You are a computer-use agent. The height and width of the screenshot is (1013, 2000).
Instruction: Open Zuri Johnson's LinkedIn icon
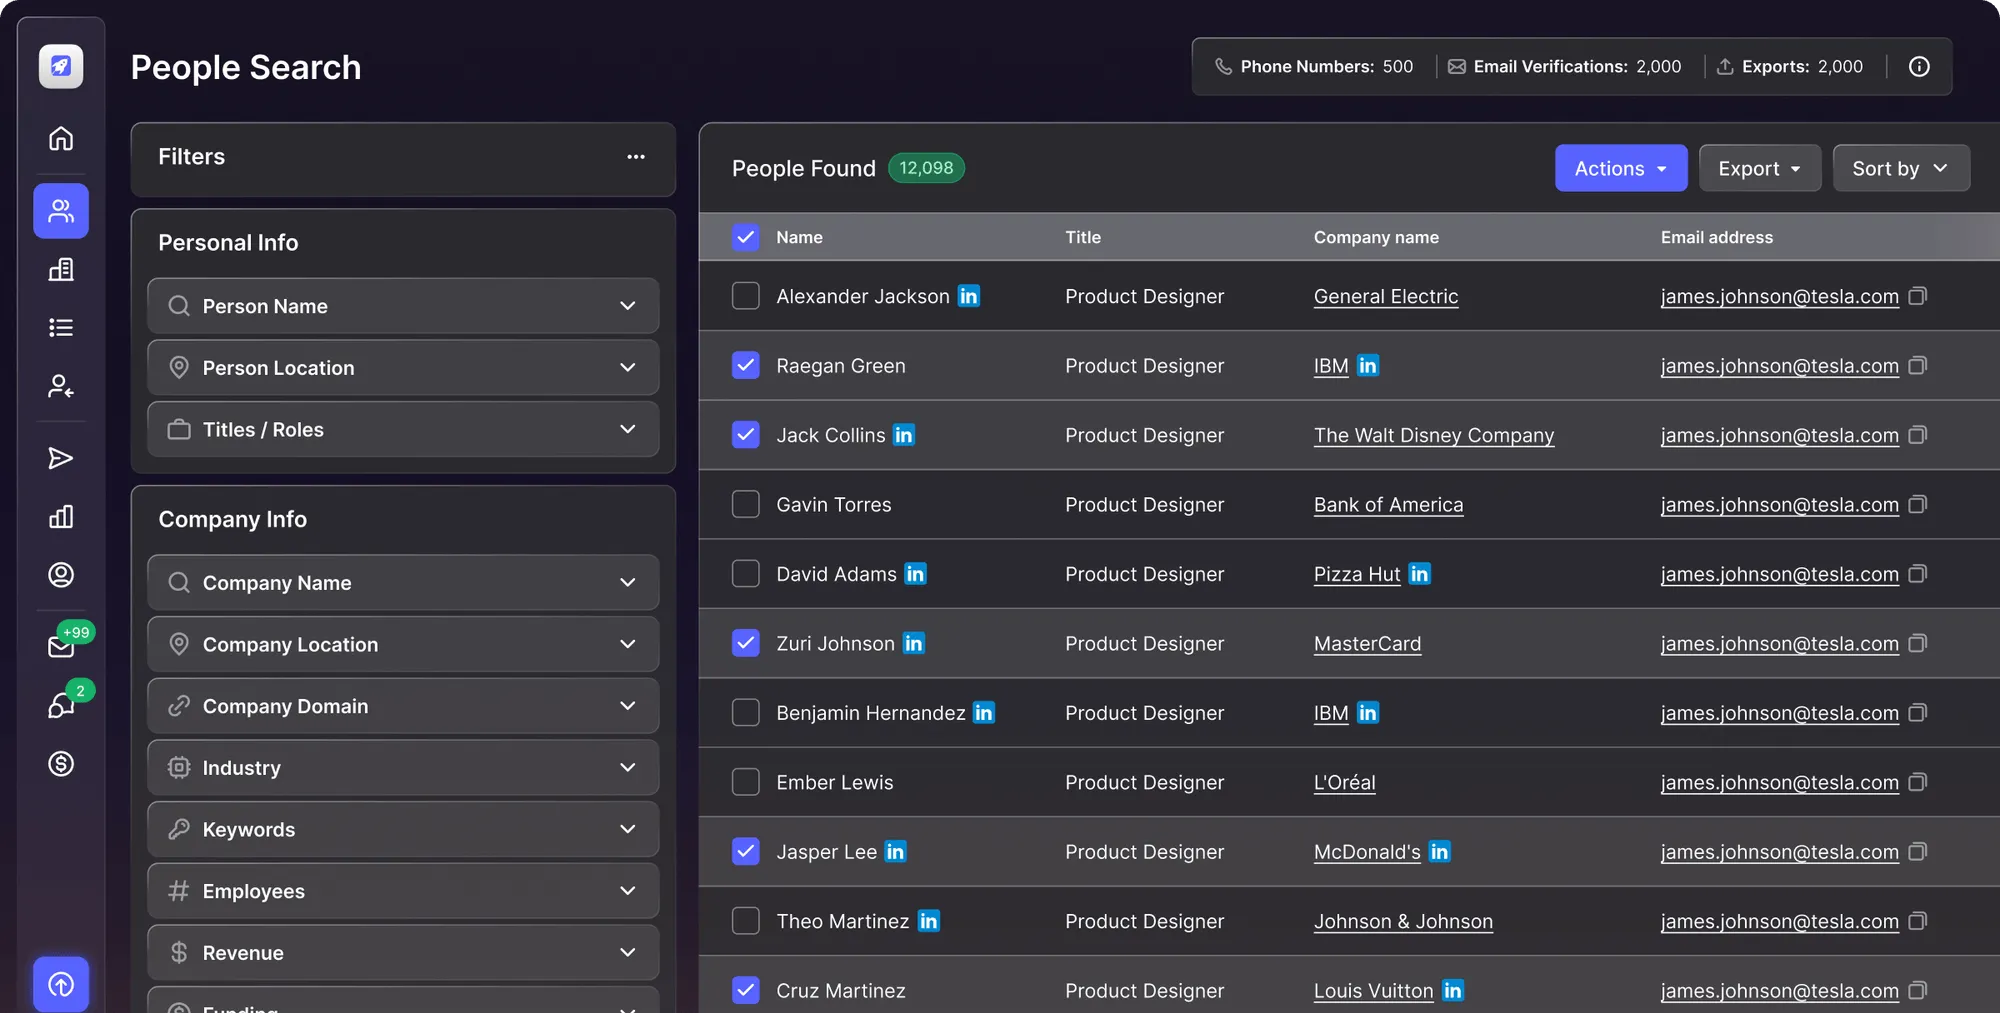pyautogui.click(x=914, y=643)
